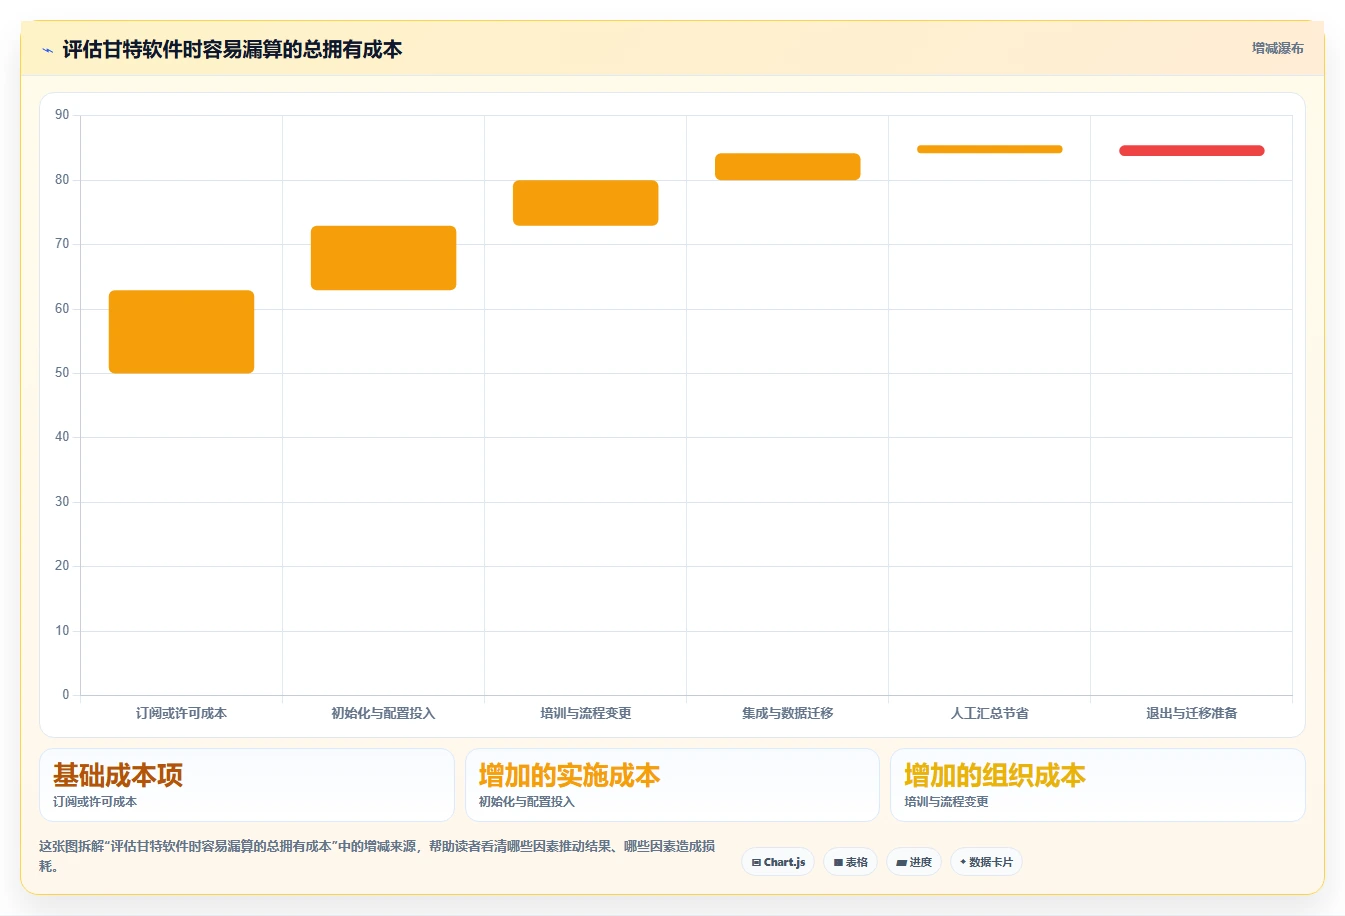Click the x-axis label 订阅或许可成本

181,713
